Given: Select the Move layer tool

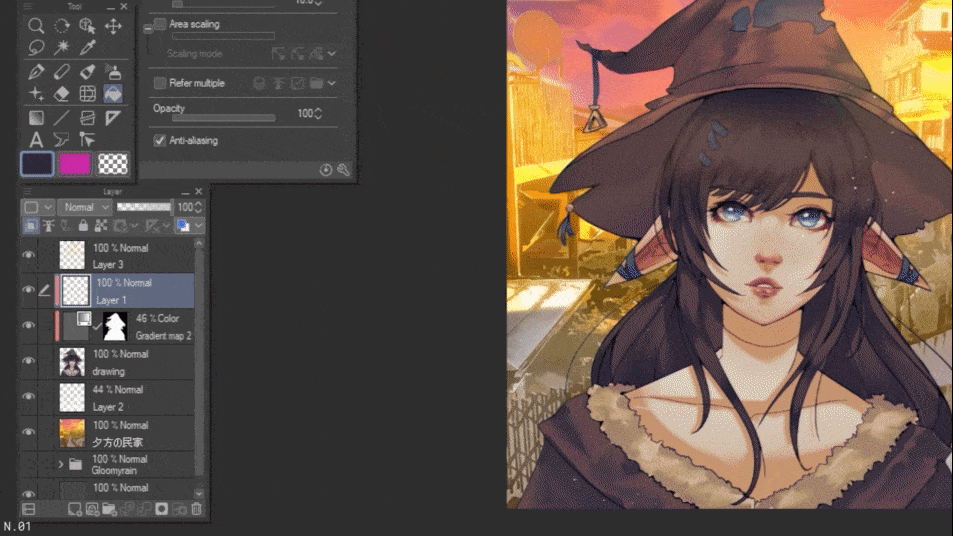Looking at the screenshot, I should pyautogui.click(x=113, y=26).
